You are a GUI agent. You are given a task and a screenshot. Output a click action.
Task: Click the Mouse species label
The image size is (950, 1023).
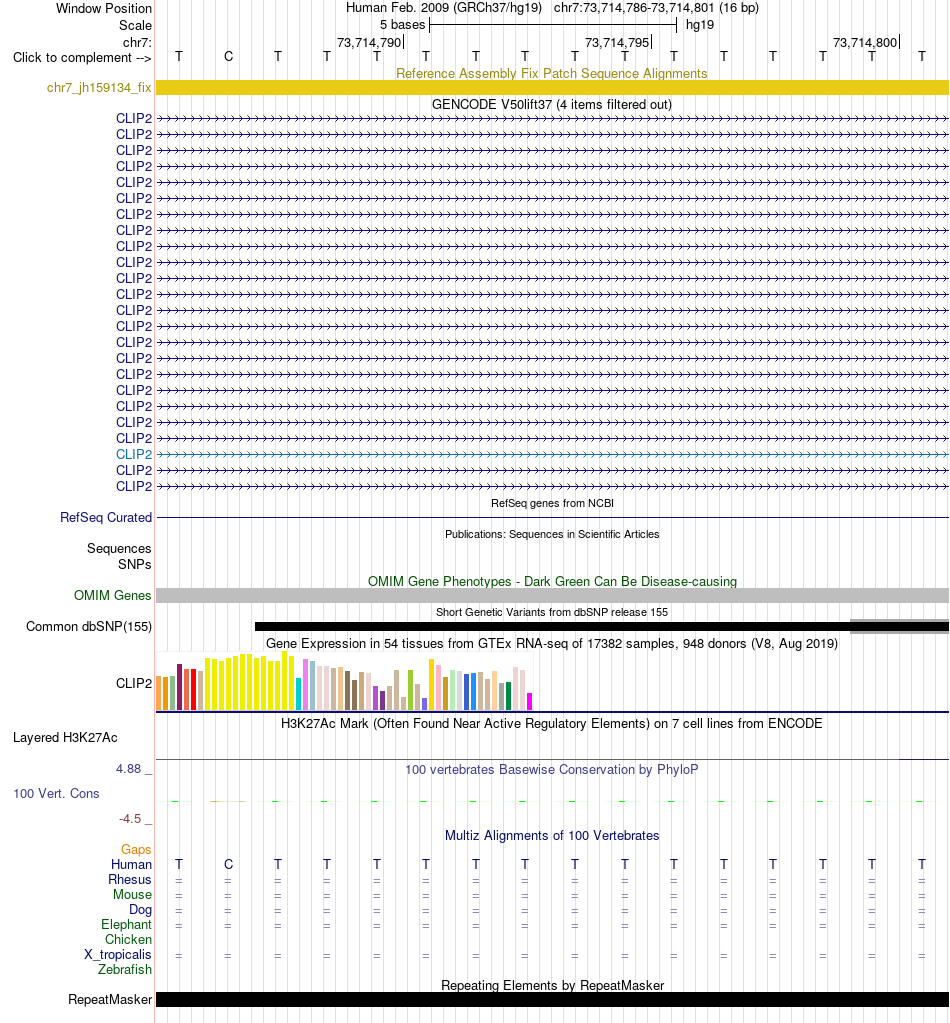pyautogui.click(x=132, y=894)
